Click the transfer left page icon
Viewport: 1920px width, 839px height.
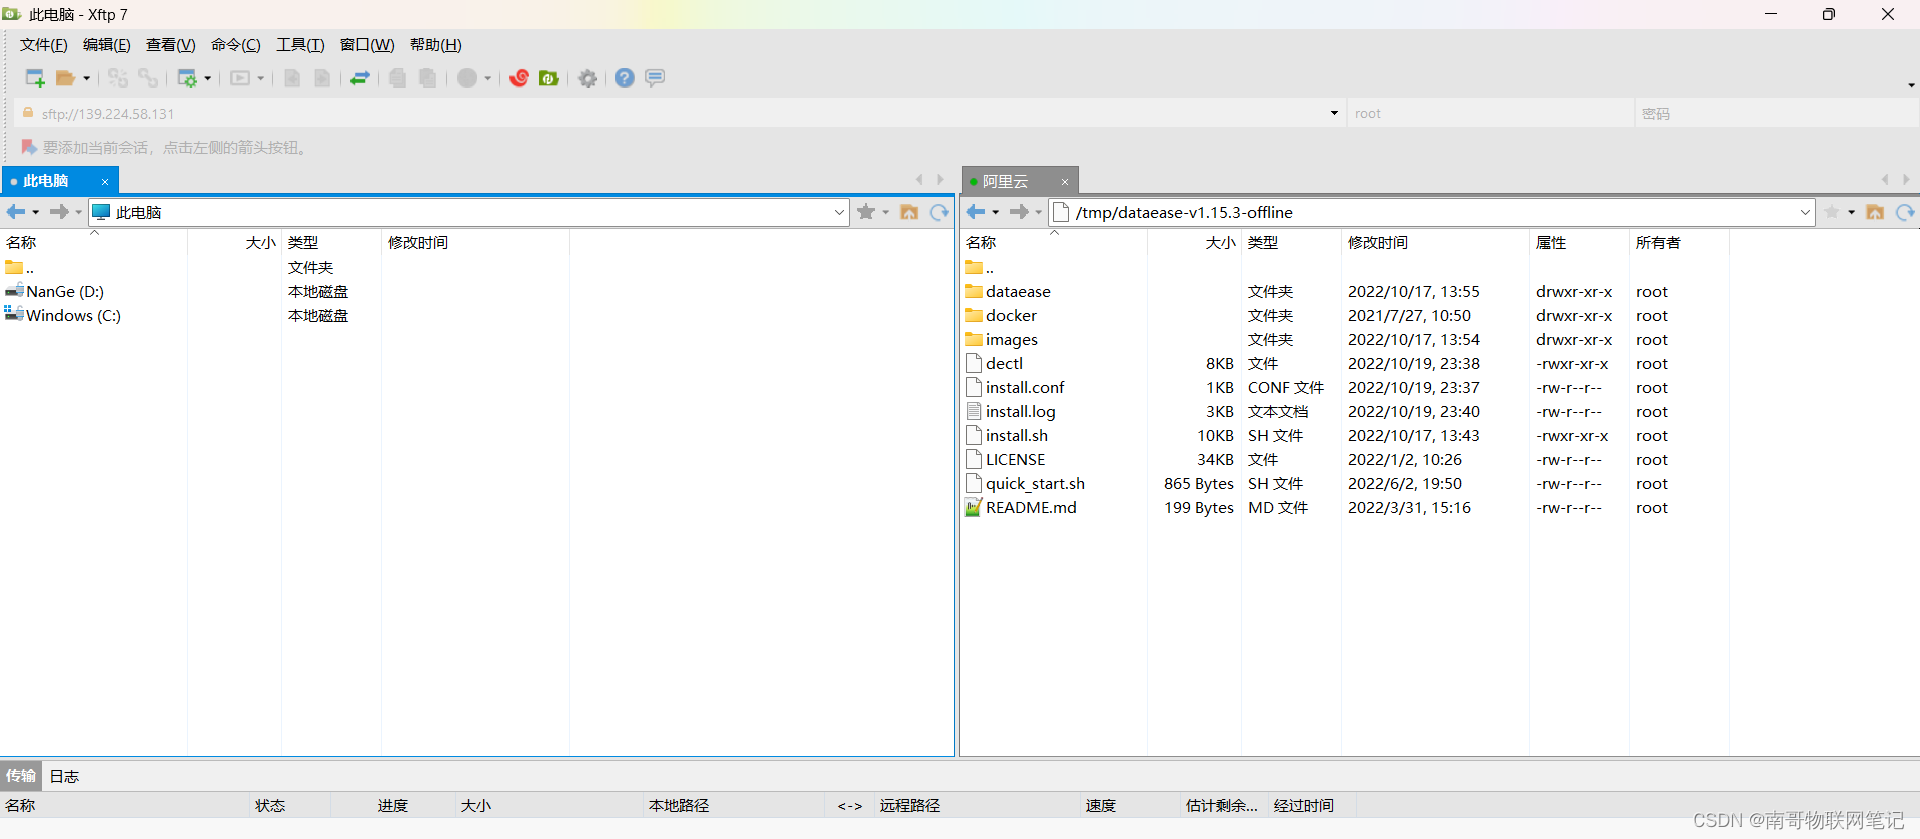pyautogui.click(x=292, y=78)
